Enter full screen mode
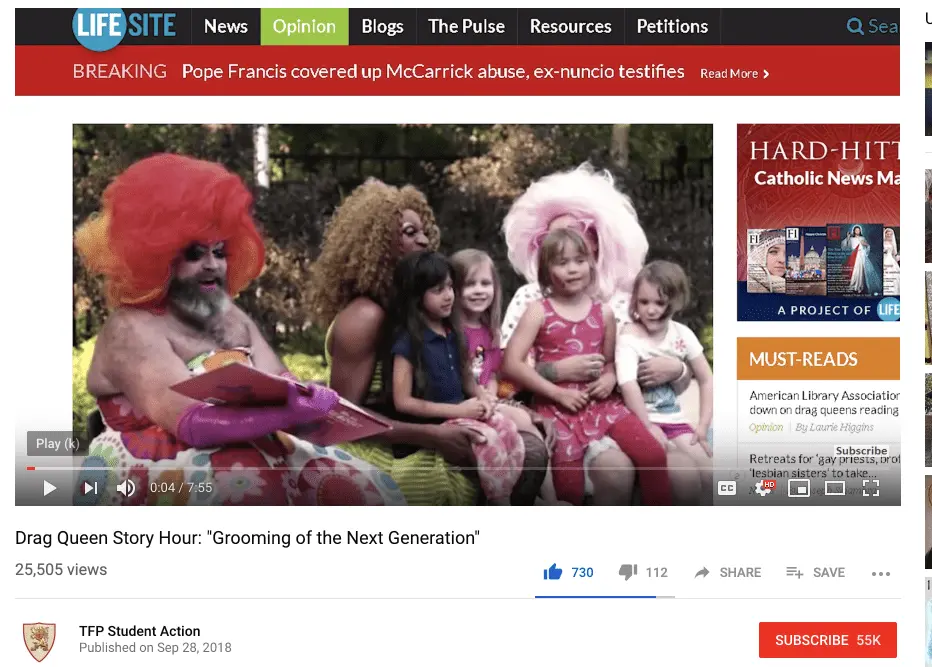 (x=870, y=488)
